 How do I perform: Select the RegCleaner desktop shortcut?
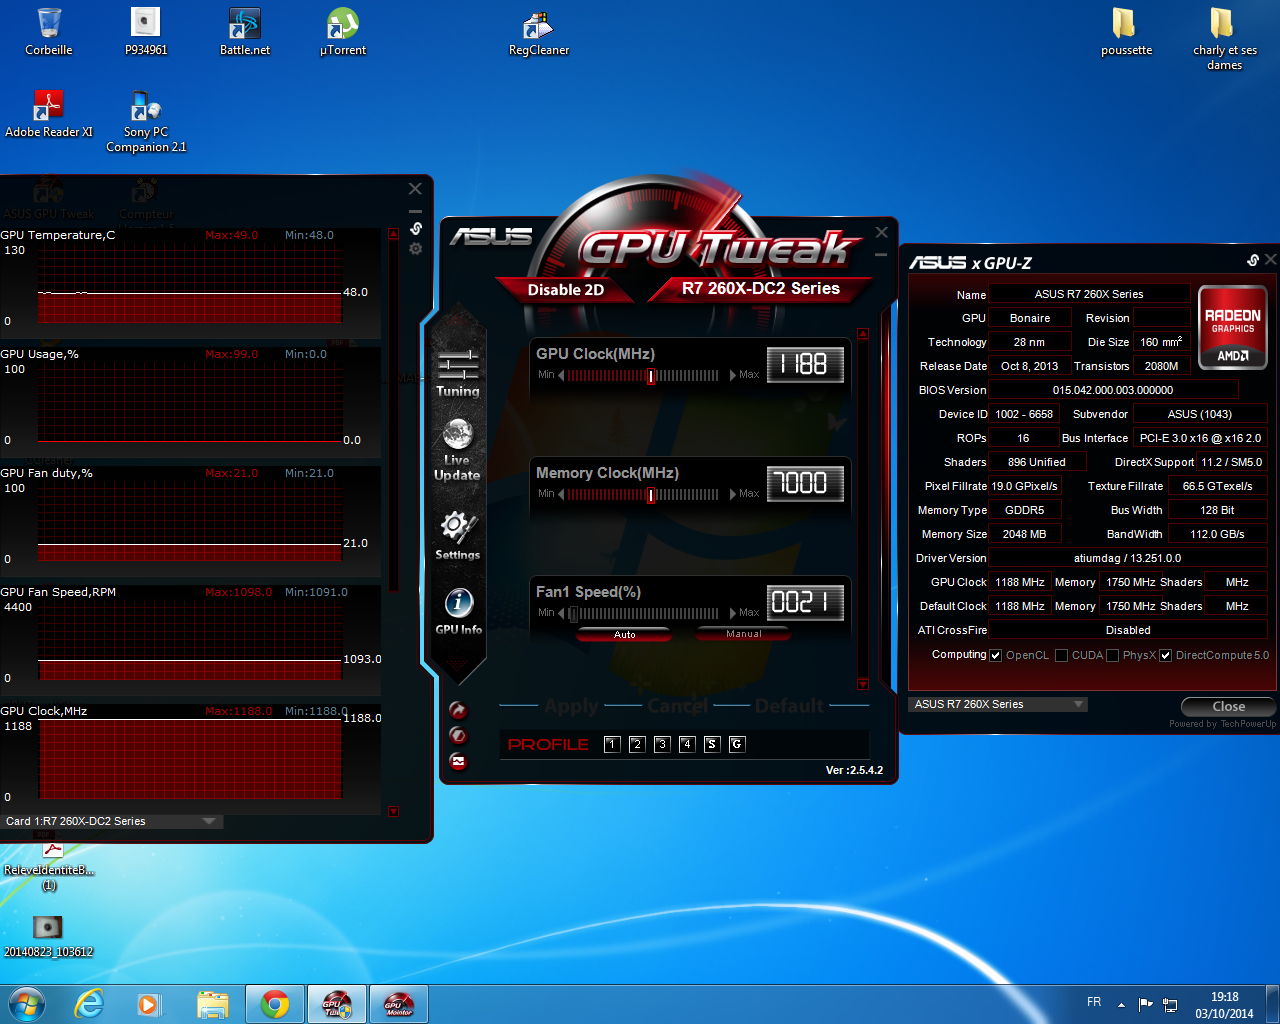click(x=539, y=32)
